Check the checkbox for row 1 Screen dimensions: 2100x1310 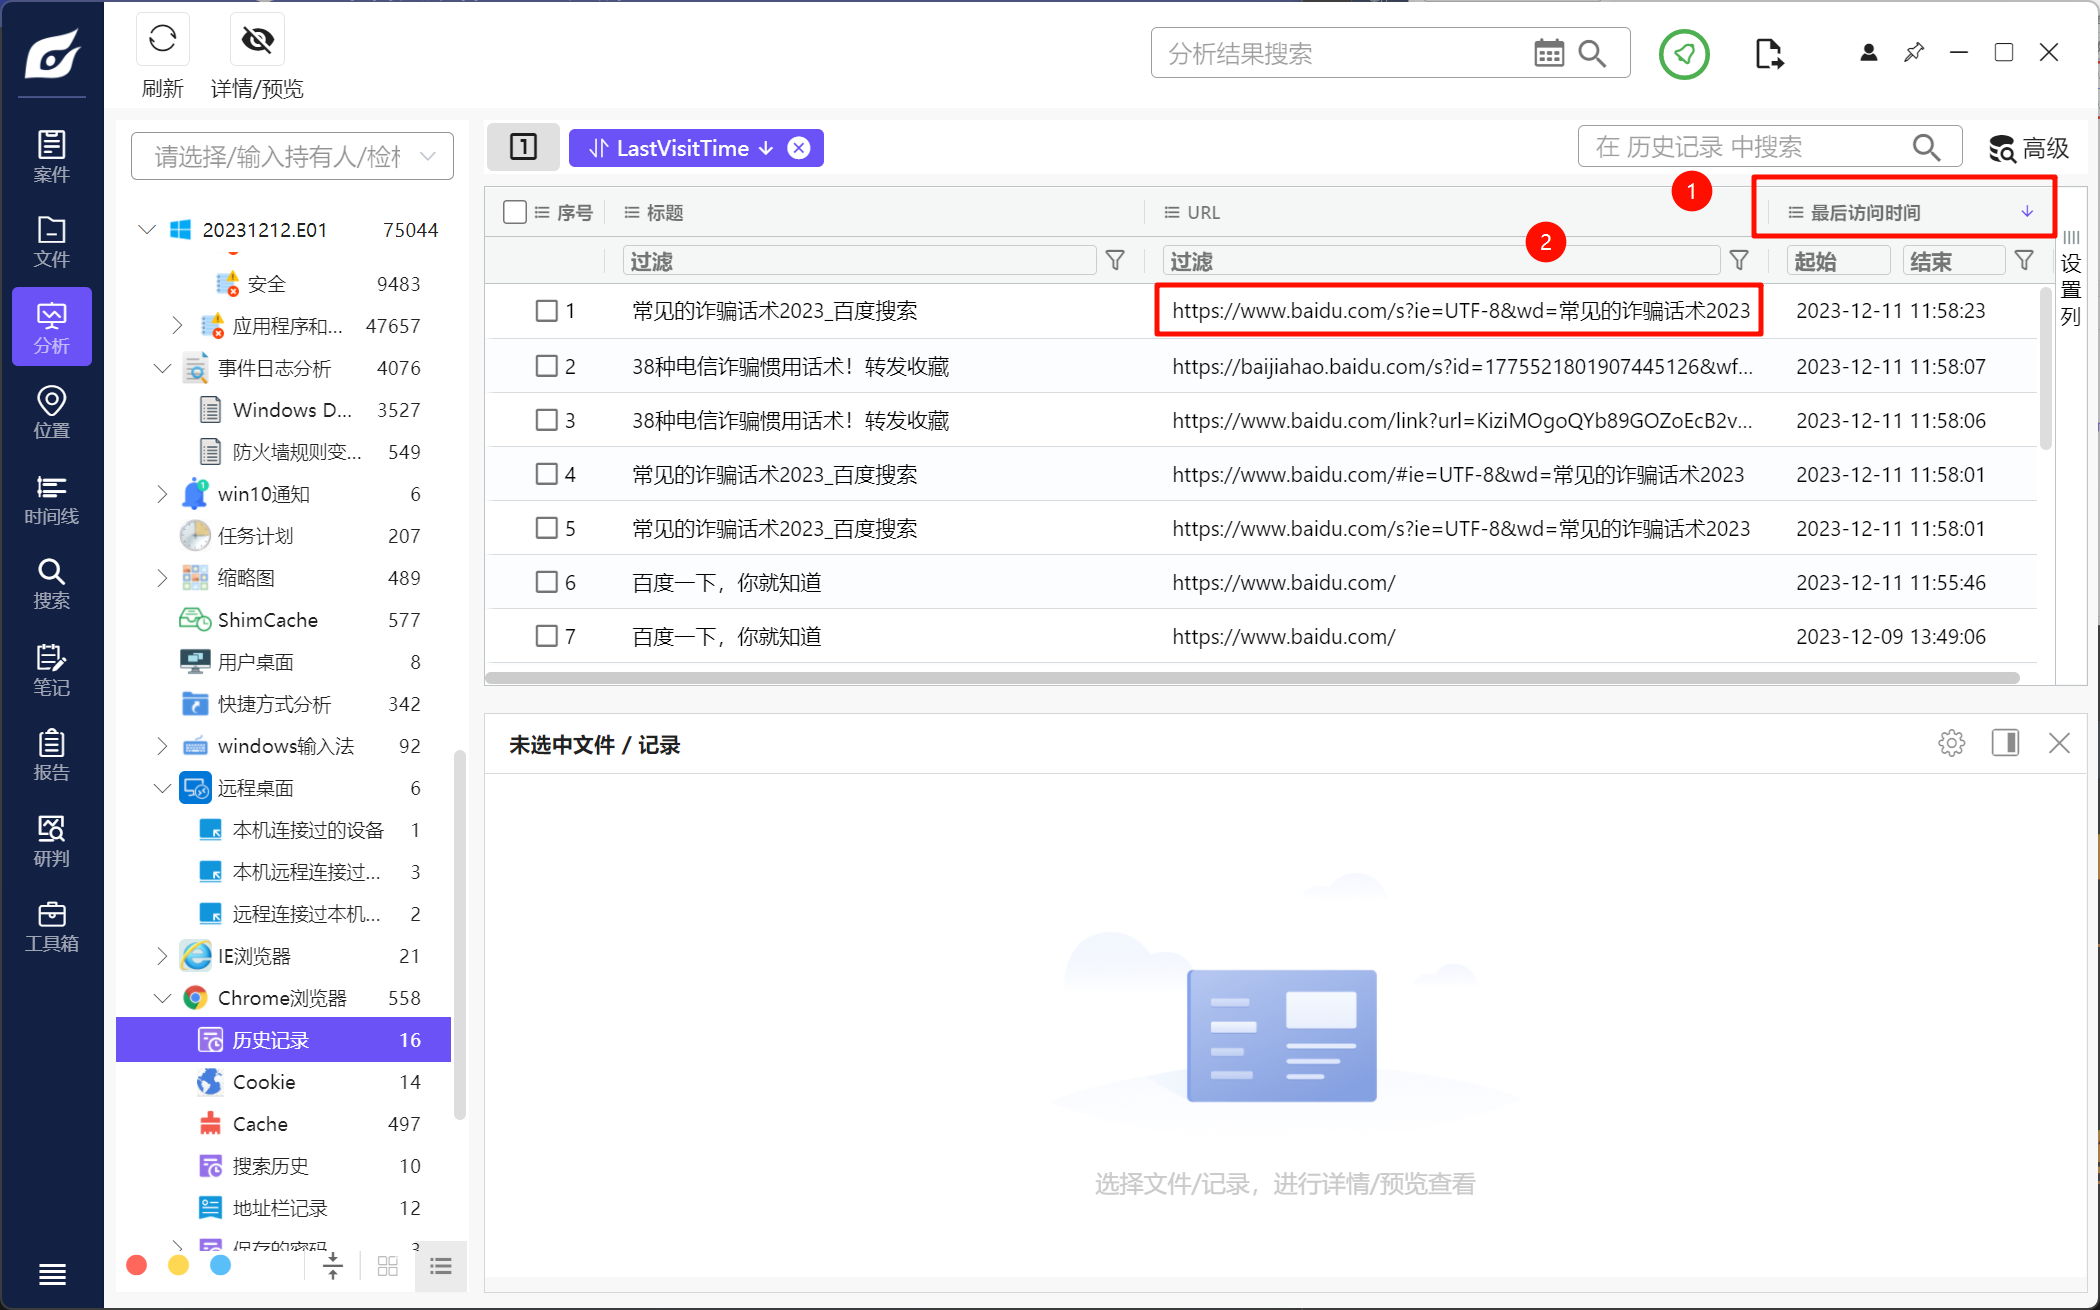tap(546, 311)
